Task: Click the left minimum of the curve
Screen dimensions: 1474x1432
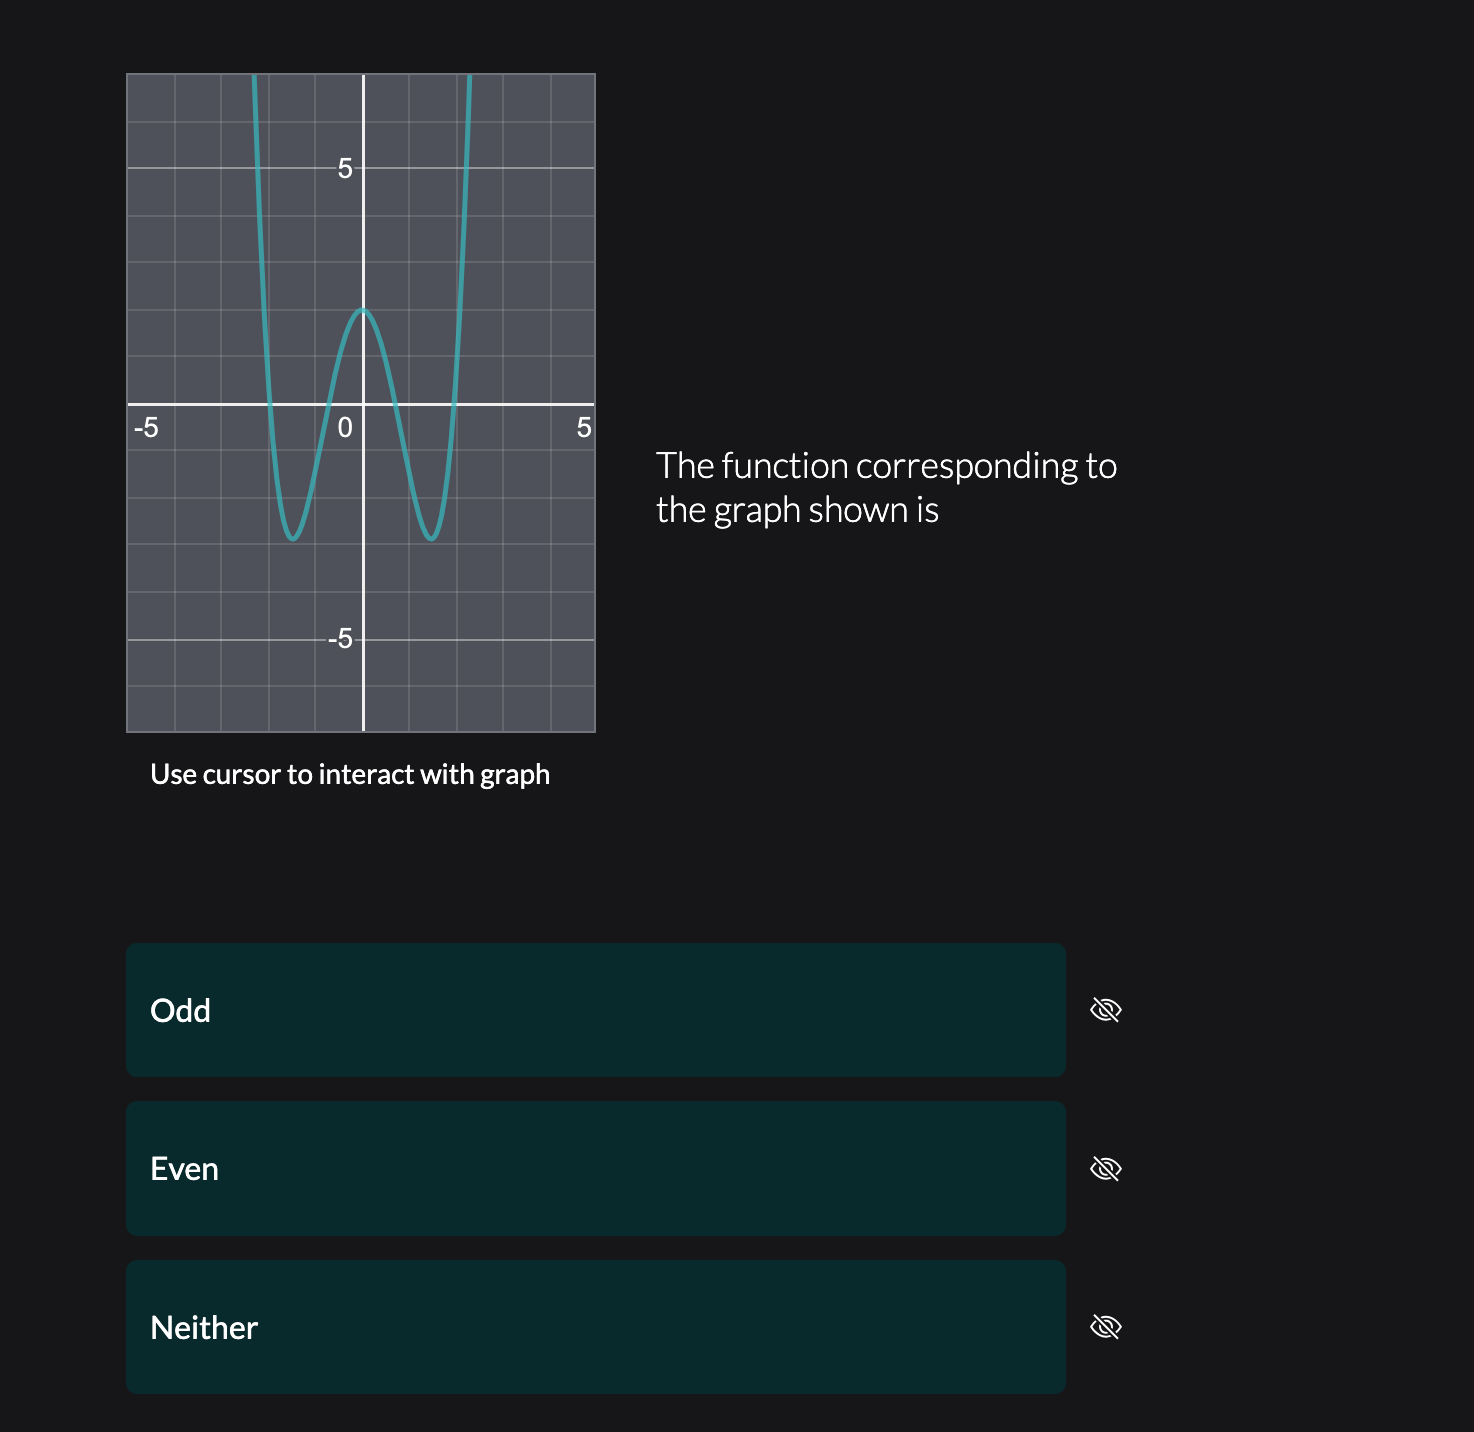Action: [290, 537]
